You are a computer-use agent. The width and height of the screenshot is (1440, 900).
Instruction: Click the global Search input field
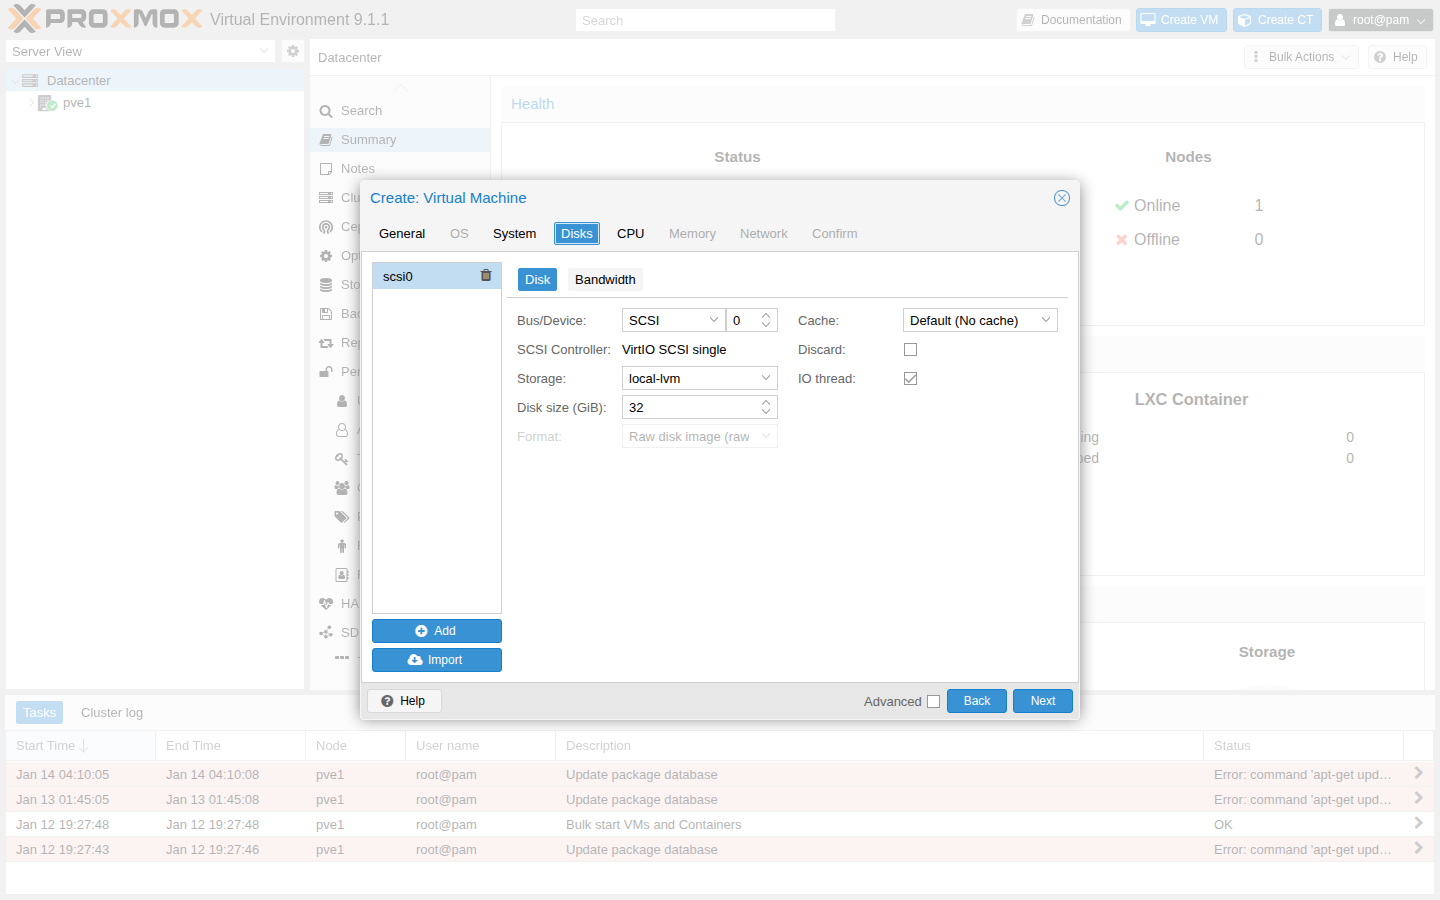(704, 19)
